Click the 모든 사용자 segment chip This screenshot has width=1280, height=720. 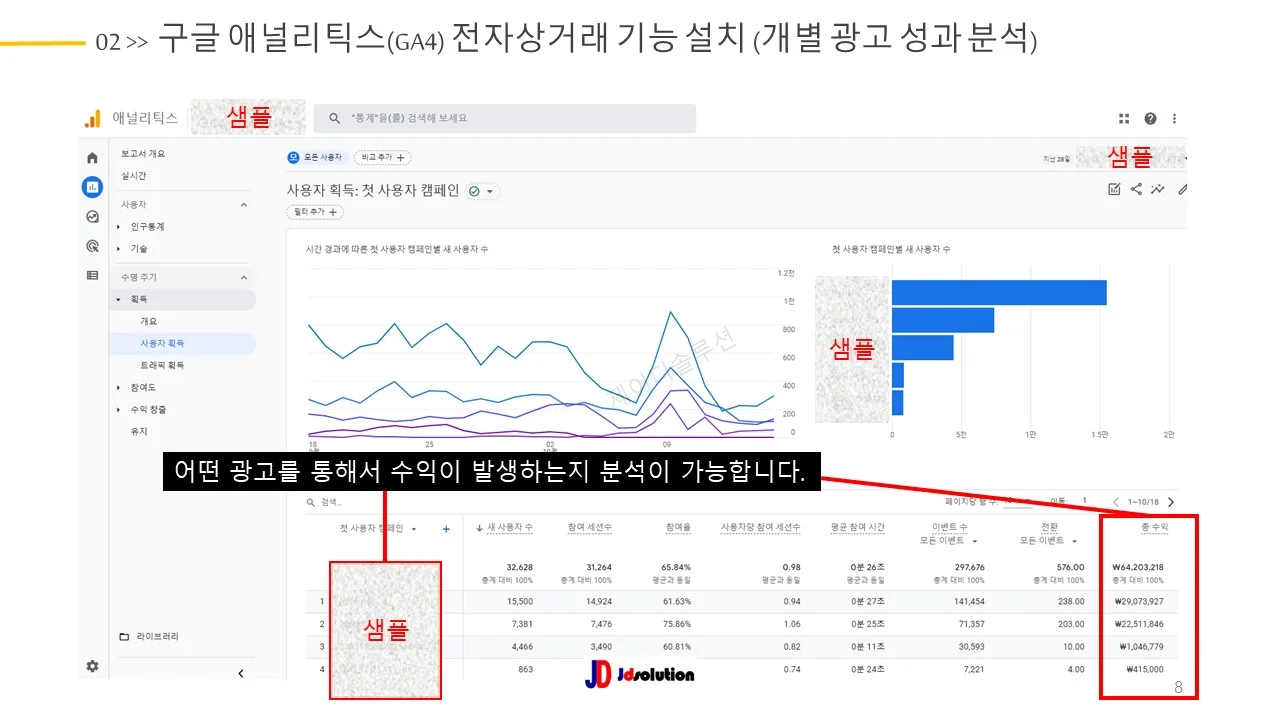pos(316,157)
